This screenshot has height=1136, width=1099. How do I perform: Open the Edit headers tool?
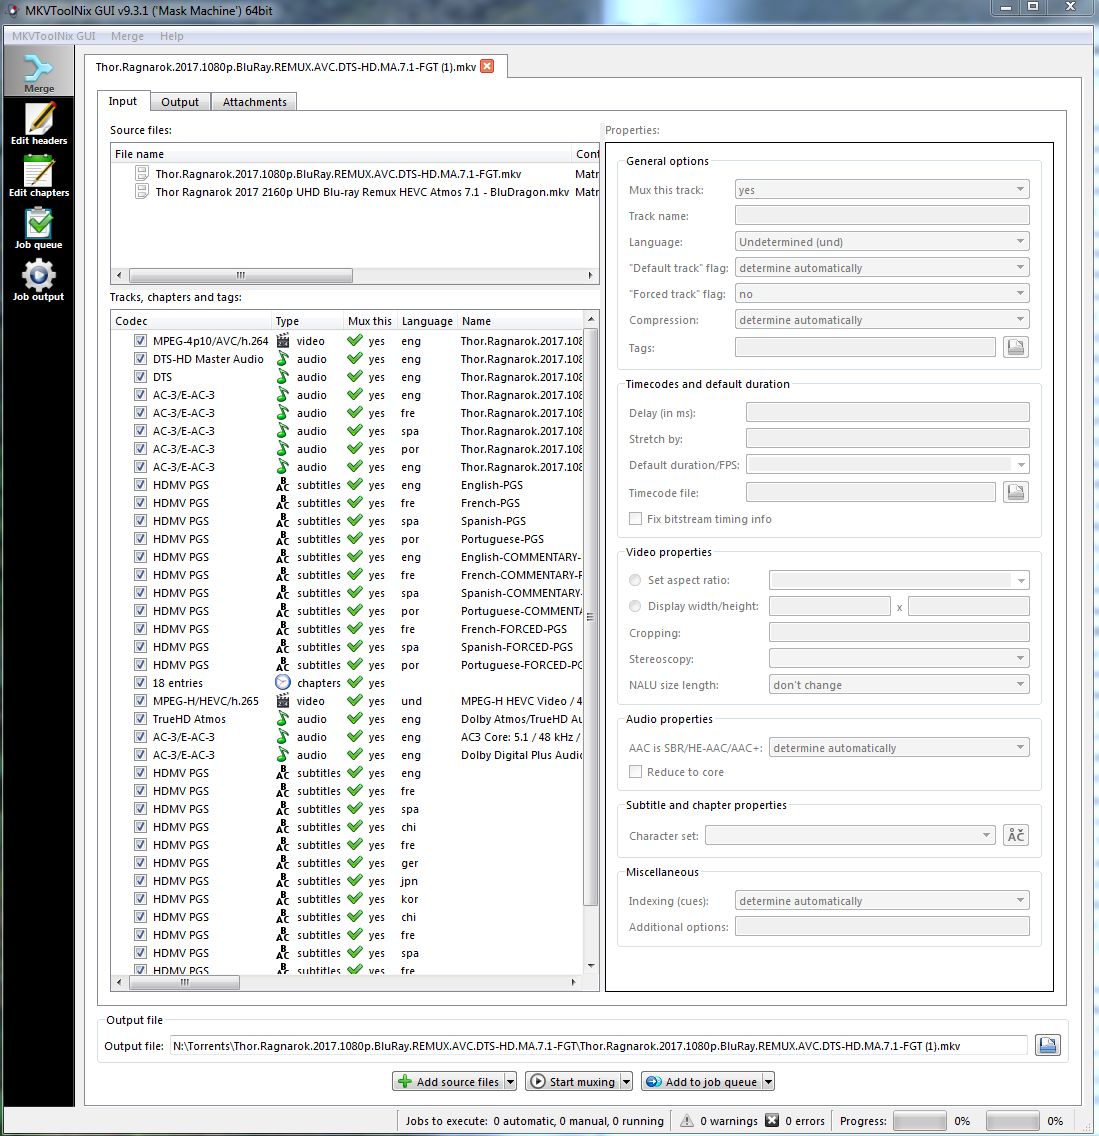coord(39,124)
